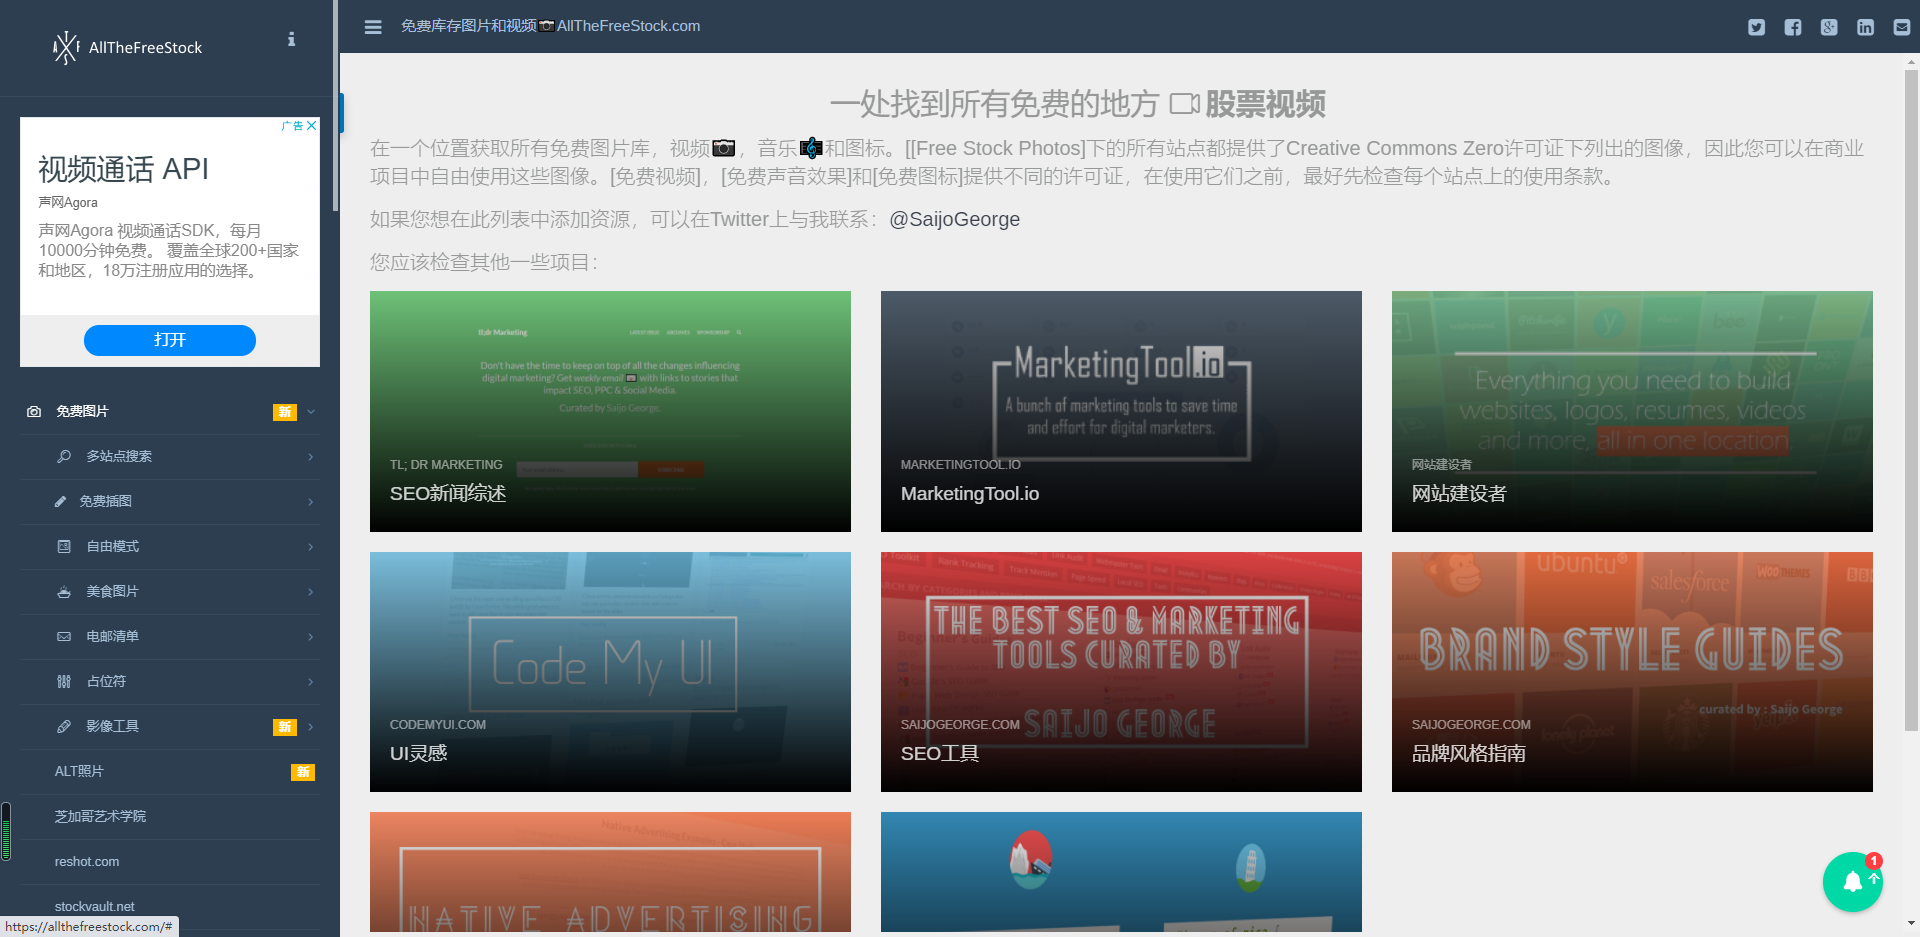1920x937 pixels.
Task: Close the ad with the X icon
Action: 312,125
